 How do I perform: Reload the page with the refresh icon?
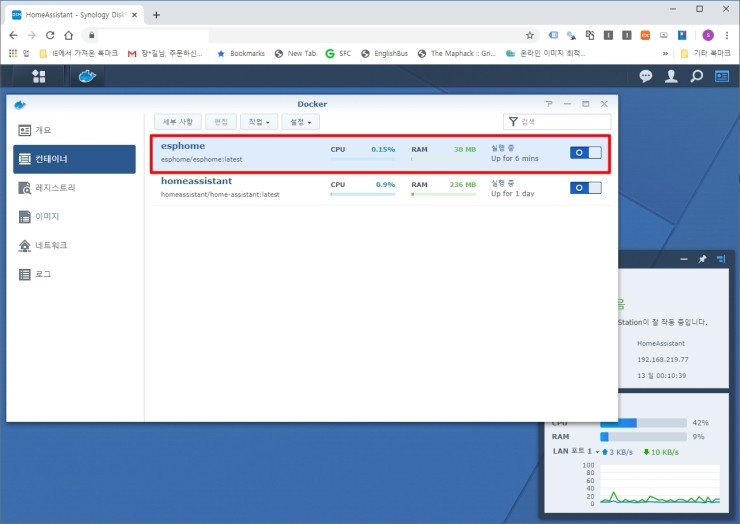[x=50, y=35]
